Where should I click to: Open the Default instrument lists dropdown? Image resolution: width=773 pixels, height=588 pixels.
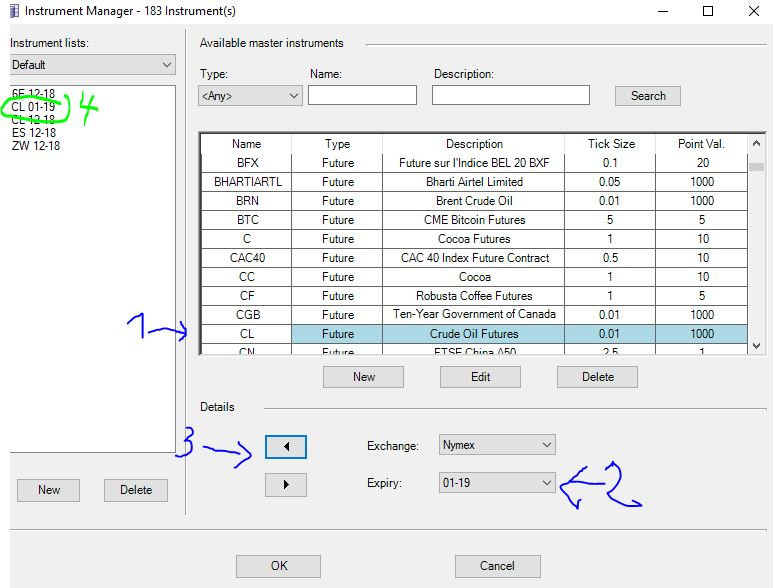click(x=93, y=65)
